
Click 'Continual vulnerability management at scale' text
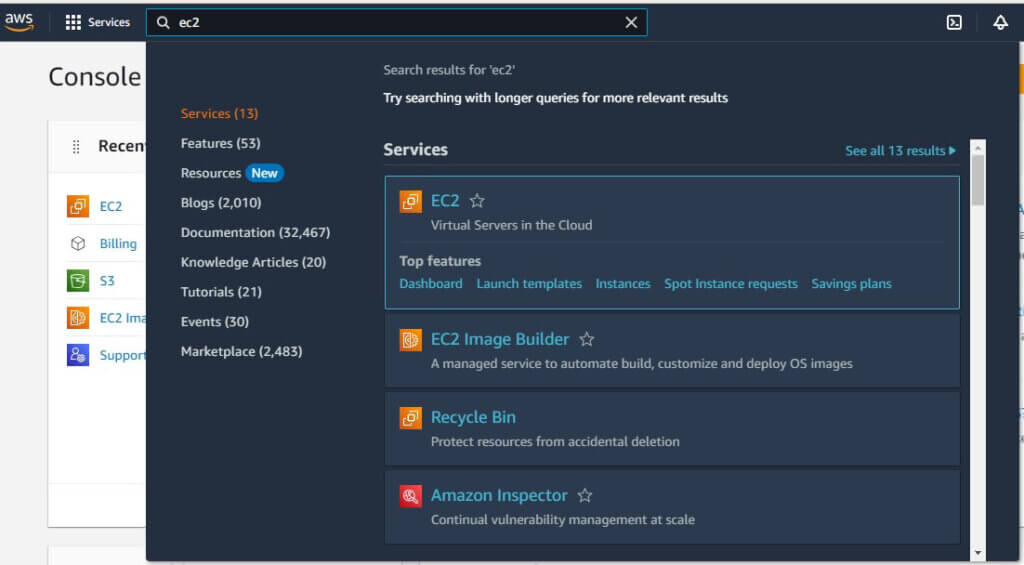pyautogui.click(x=563, y=520)
